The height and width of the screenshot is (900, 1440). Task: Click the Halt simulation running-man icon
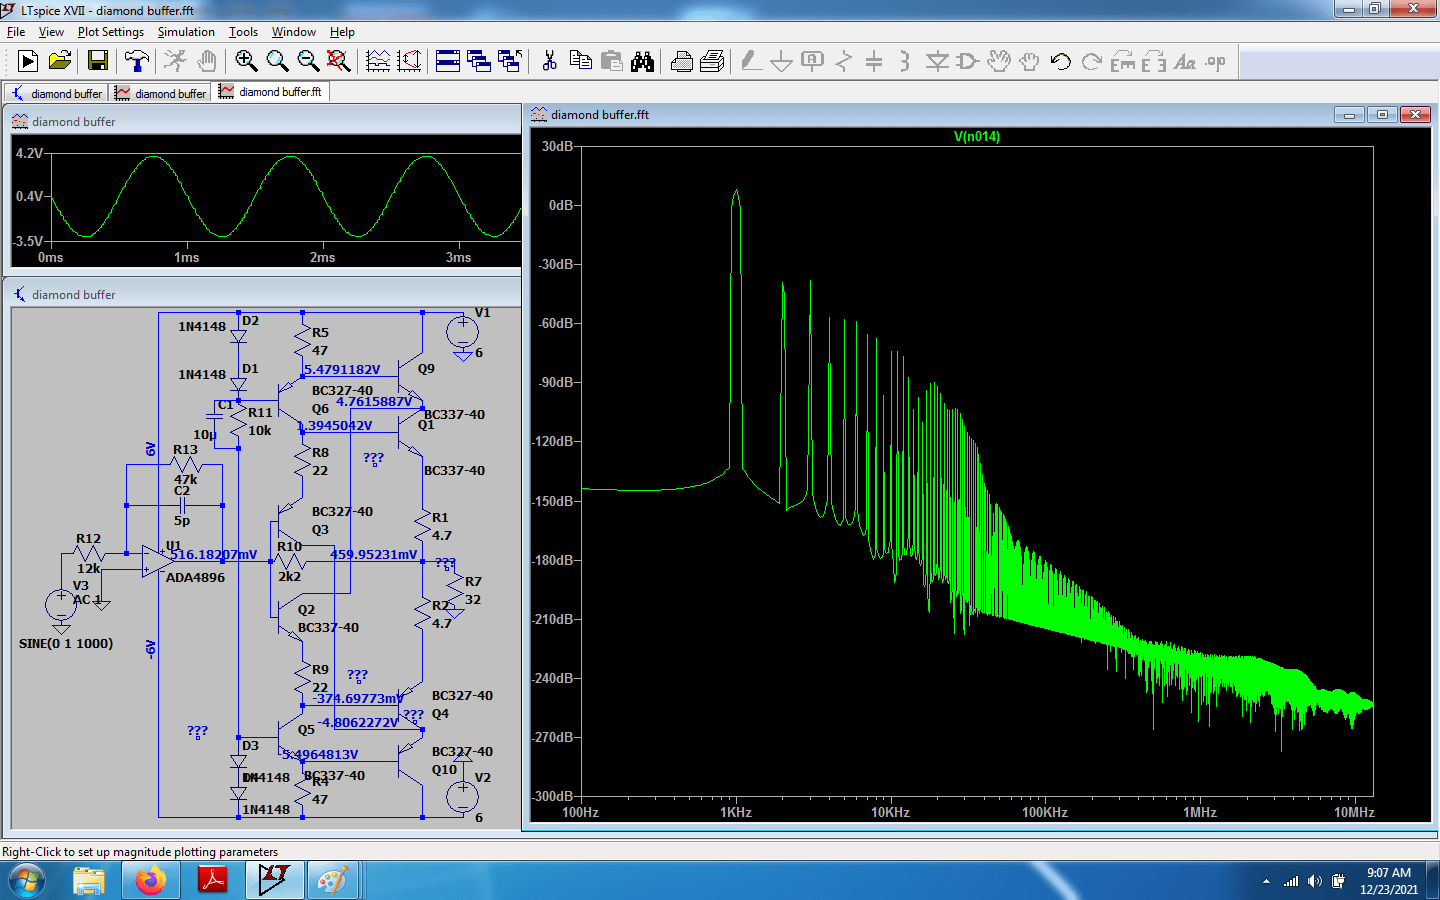175,62
